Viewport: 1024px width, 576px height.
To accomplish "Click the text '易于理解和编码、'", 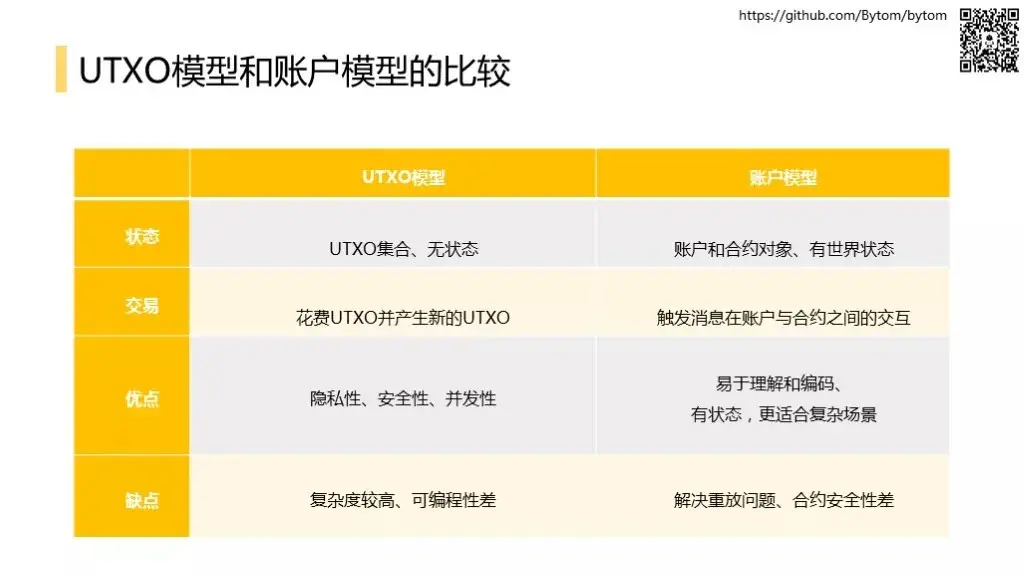I will [778, 383].
